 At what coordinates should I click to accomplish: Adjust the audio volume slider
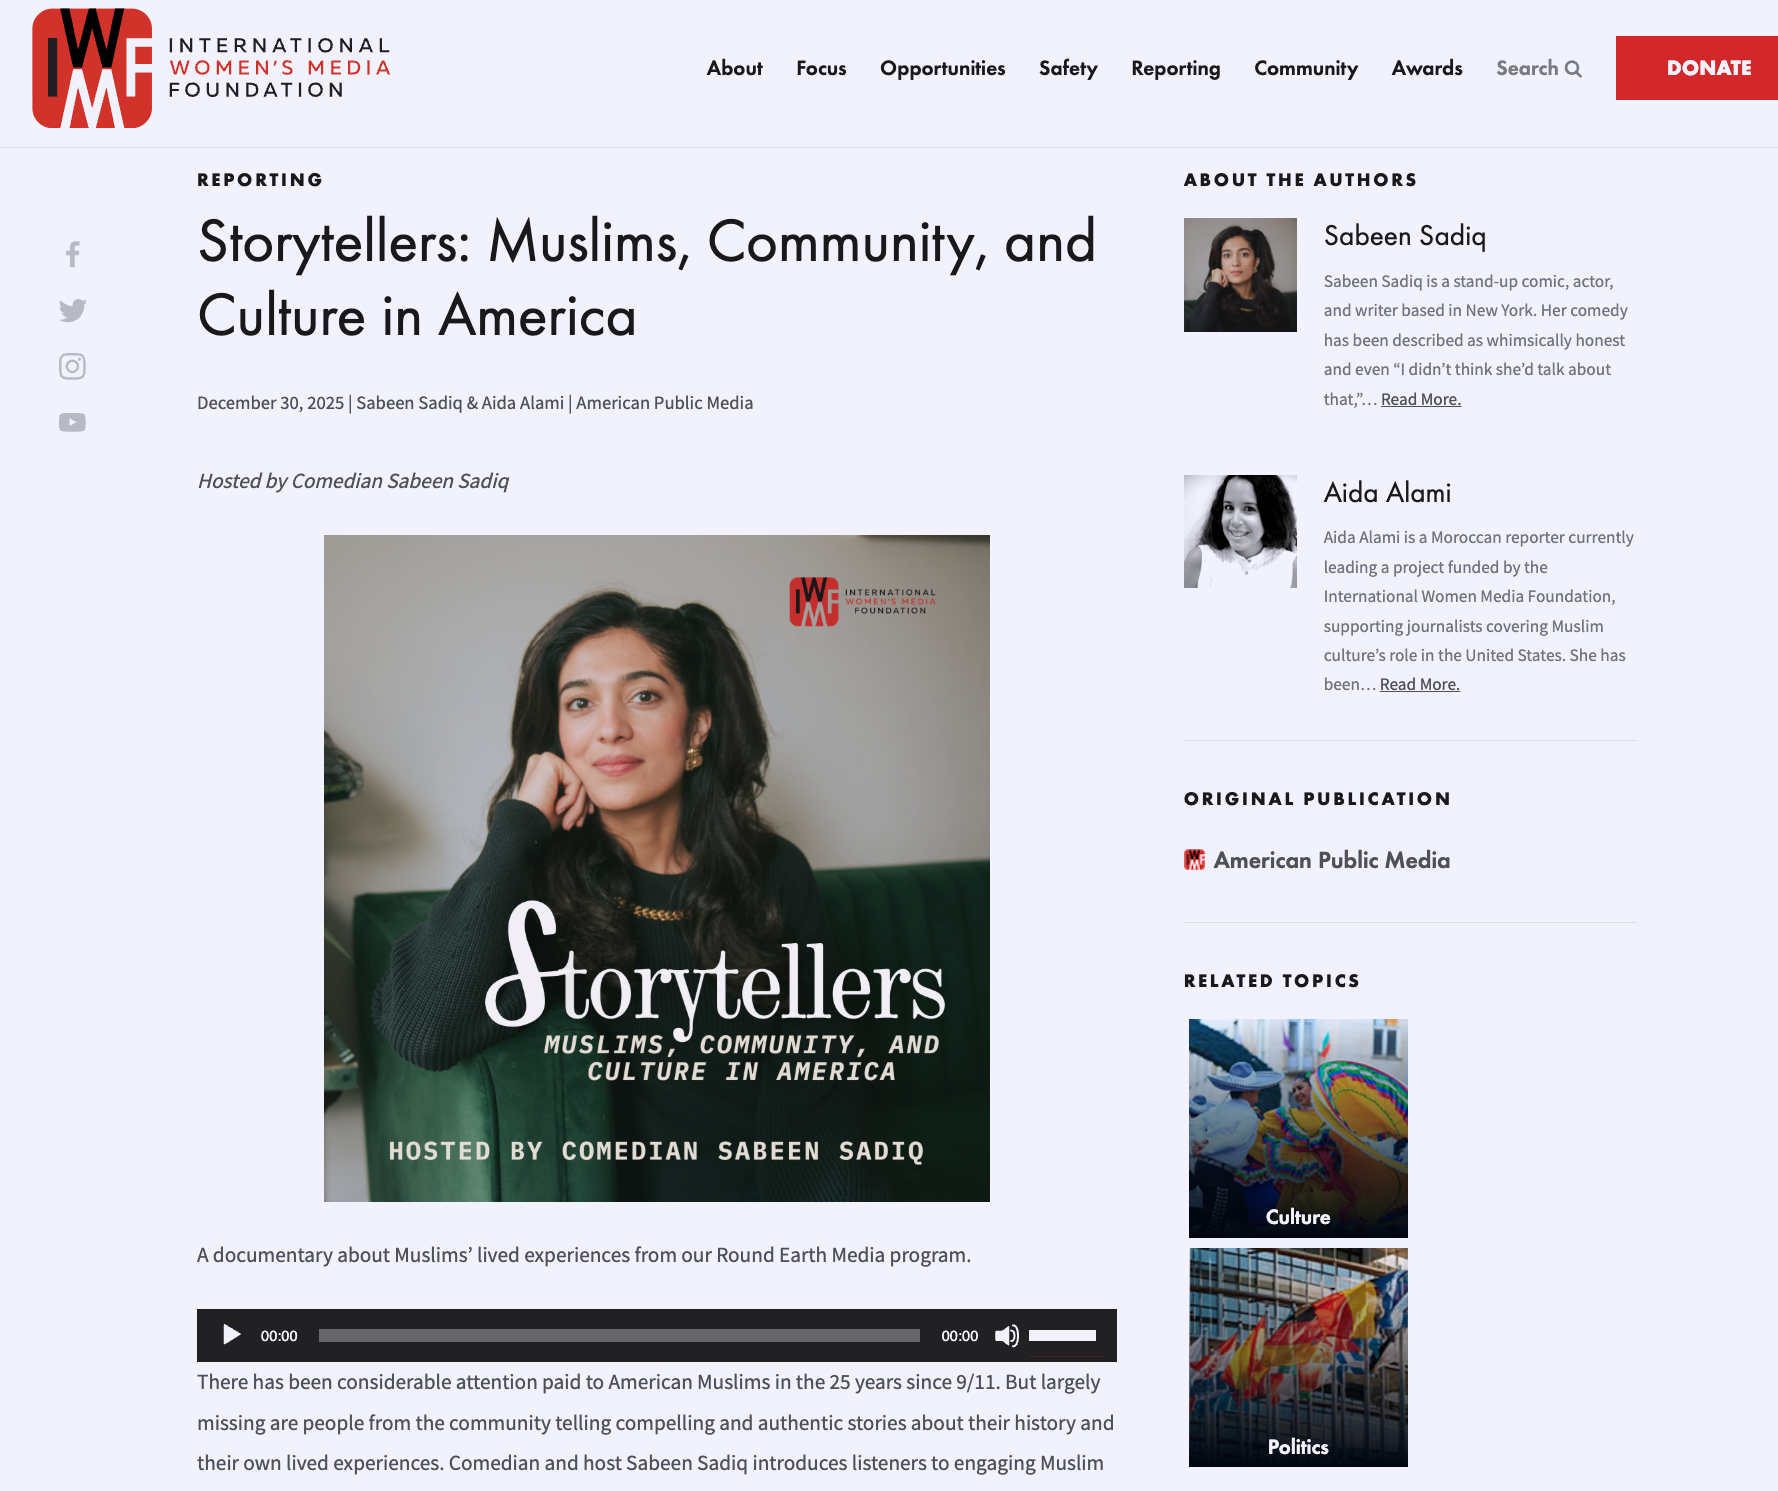coord(1062,1335)
